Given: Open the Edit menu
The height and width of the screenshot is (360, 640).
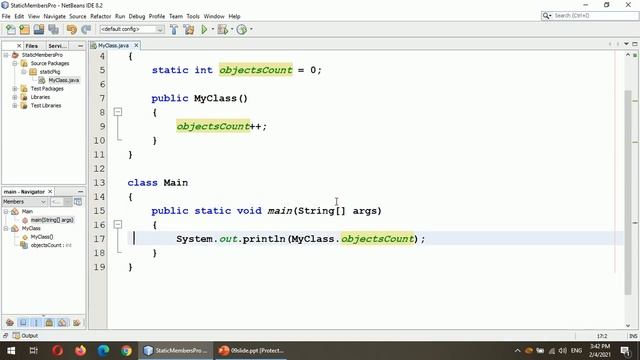Looking at the screenshot, I should click(19, 16).
